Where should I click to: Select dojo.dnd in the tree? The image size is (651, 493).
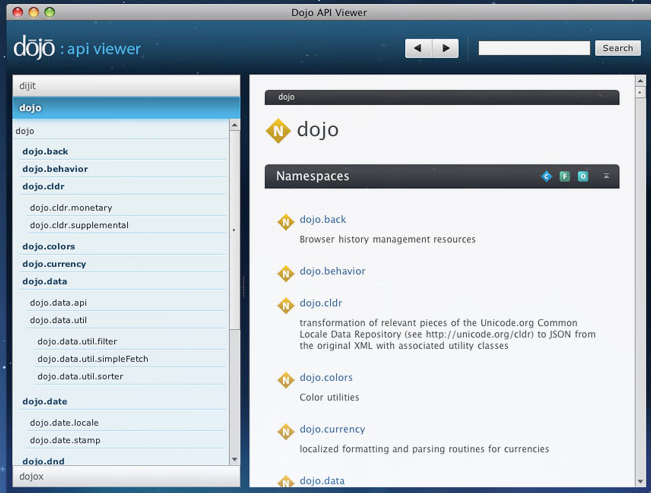tap(123, 461)
